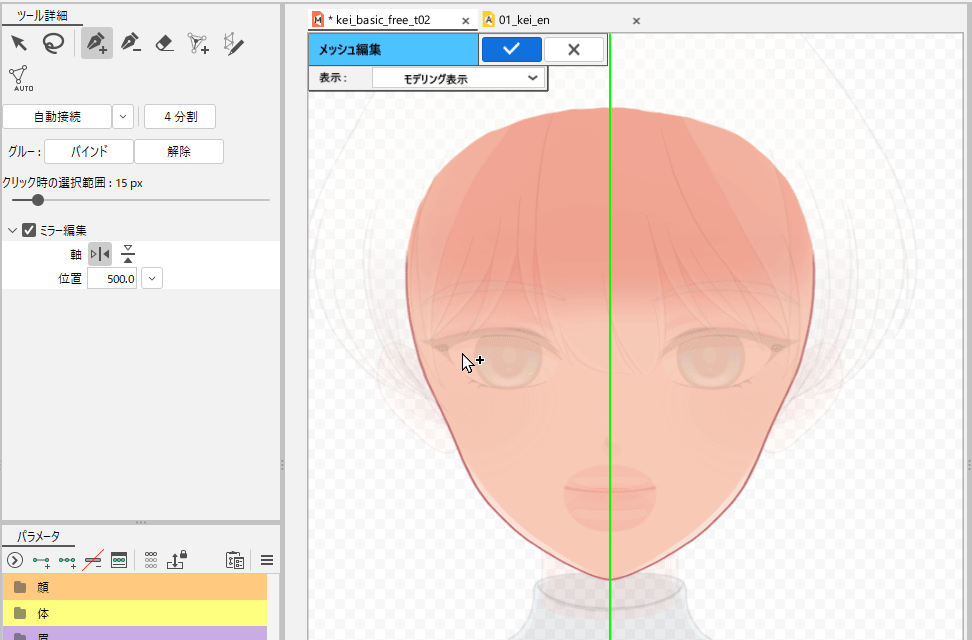The width and height of the screenshot is (972, 640).
Task: Set mirror axis to vertical line
Action: [100, 254]
